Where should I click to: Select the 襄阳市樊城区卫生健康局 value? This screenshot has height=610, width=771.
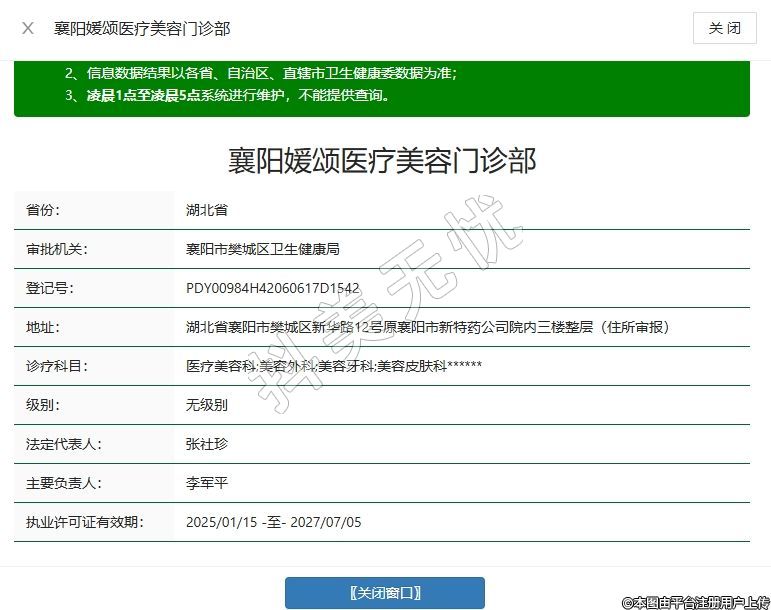pos(262,249)
